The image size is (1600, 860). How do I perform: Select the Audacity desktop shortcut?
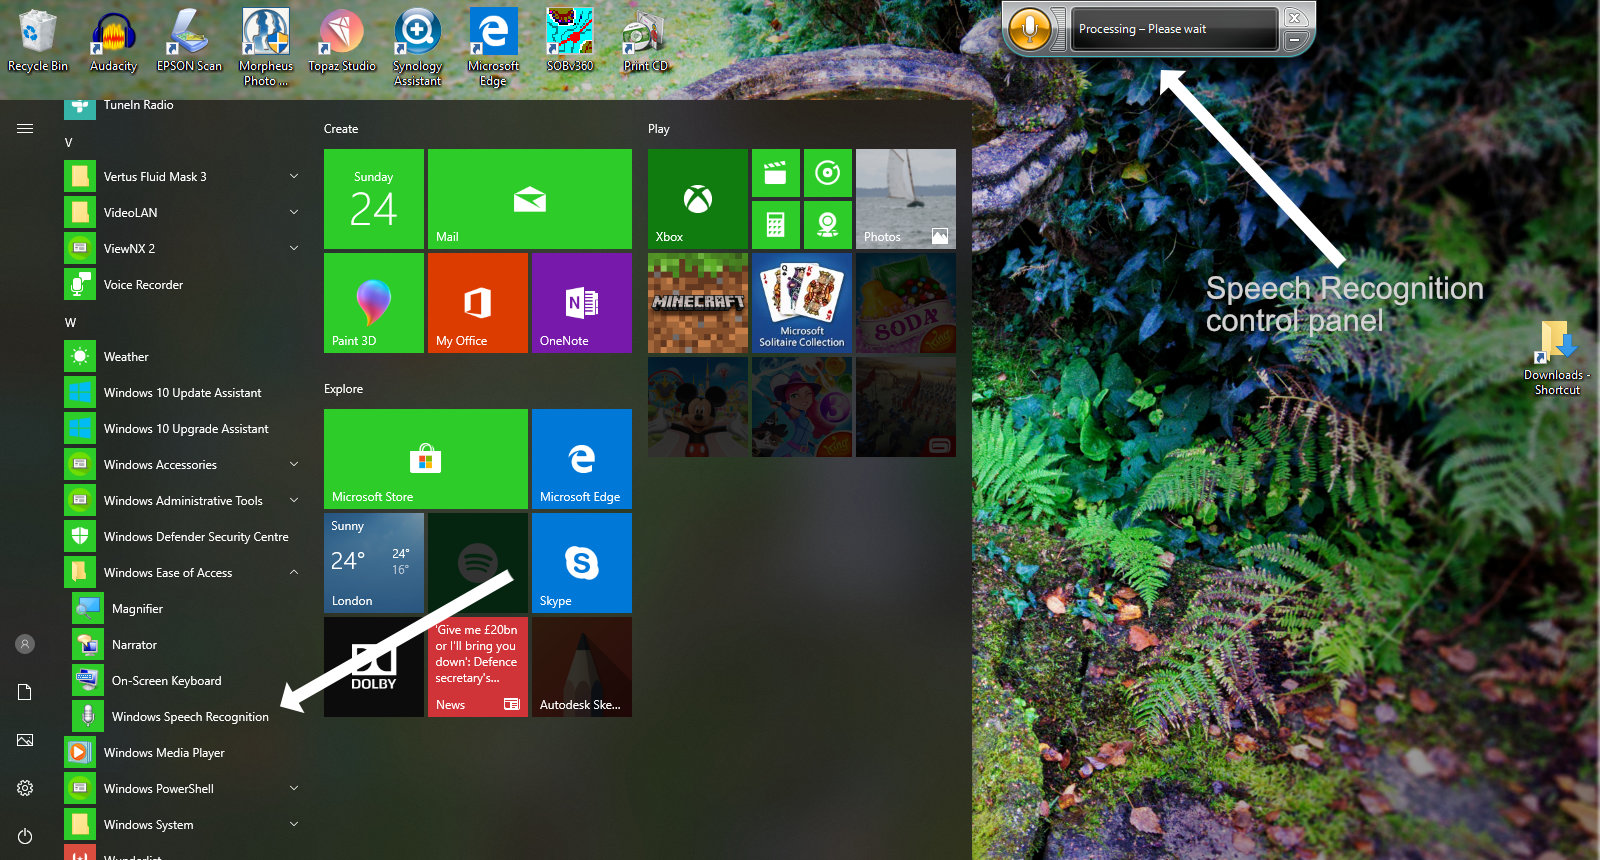(x=113, y=41)
